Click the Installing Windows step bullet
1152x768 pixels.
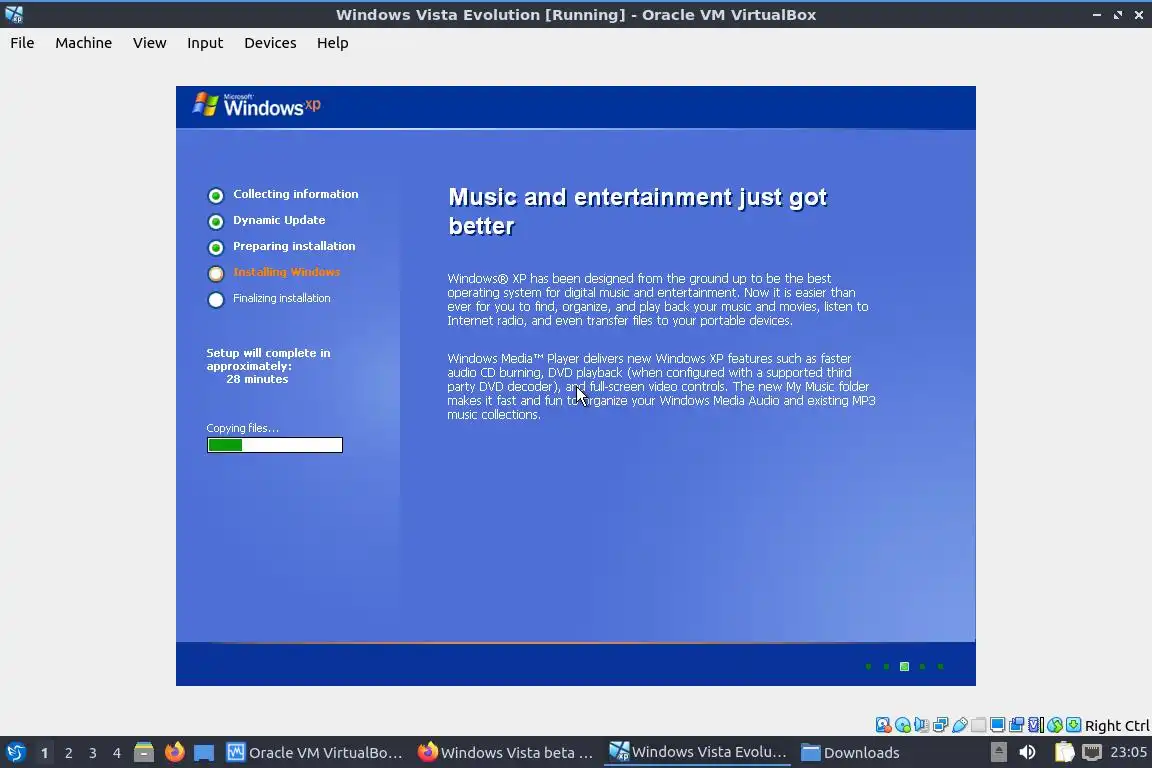[215, 273]
